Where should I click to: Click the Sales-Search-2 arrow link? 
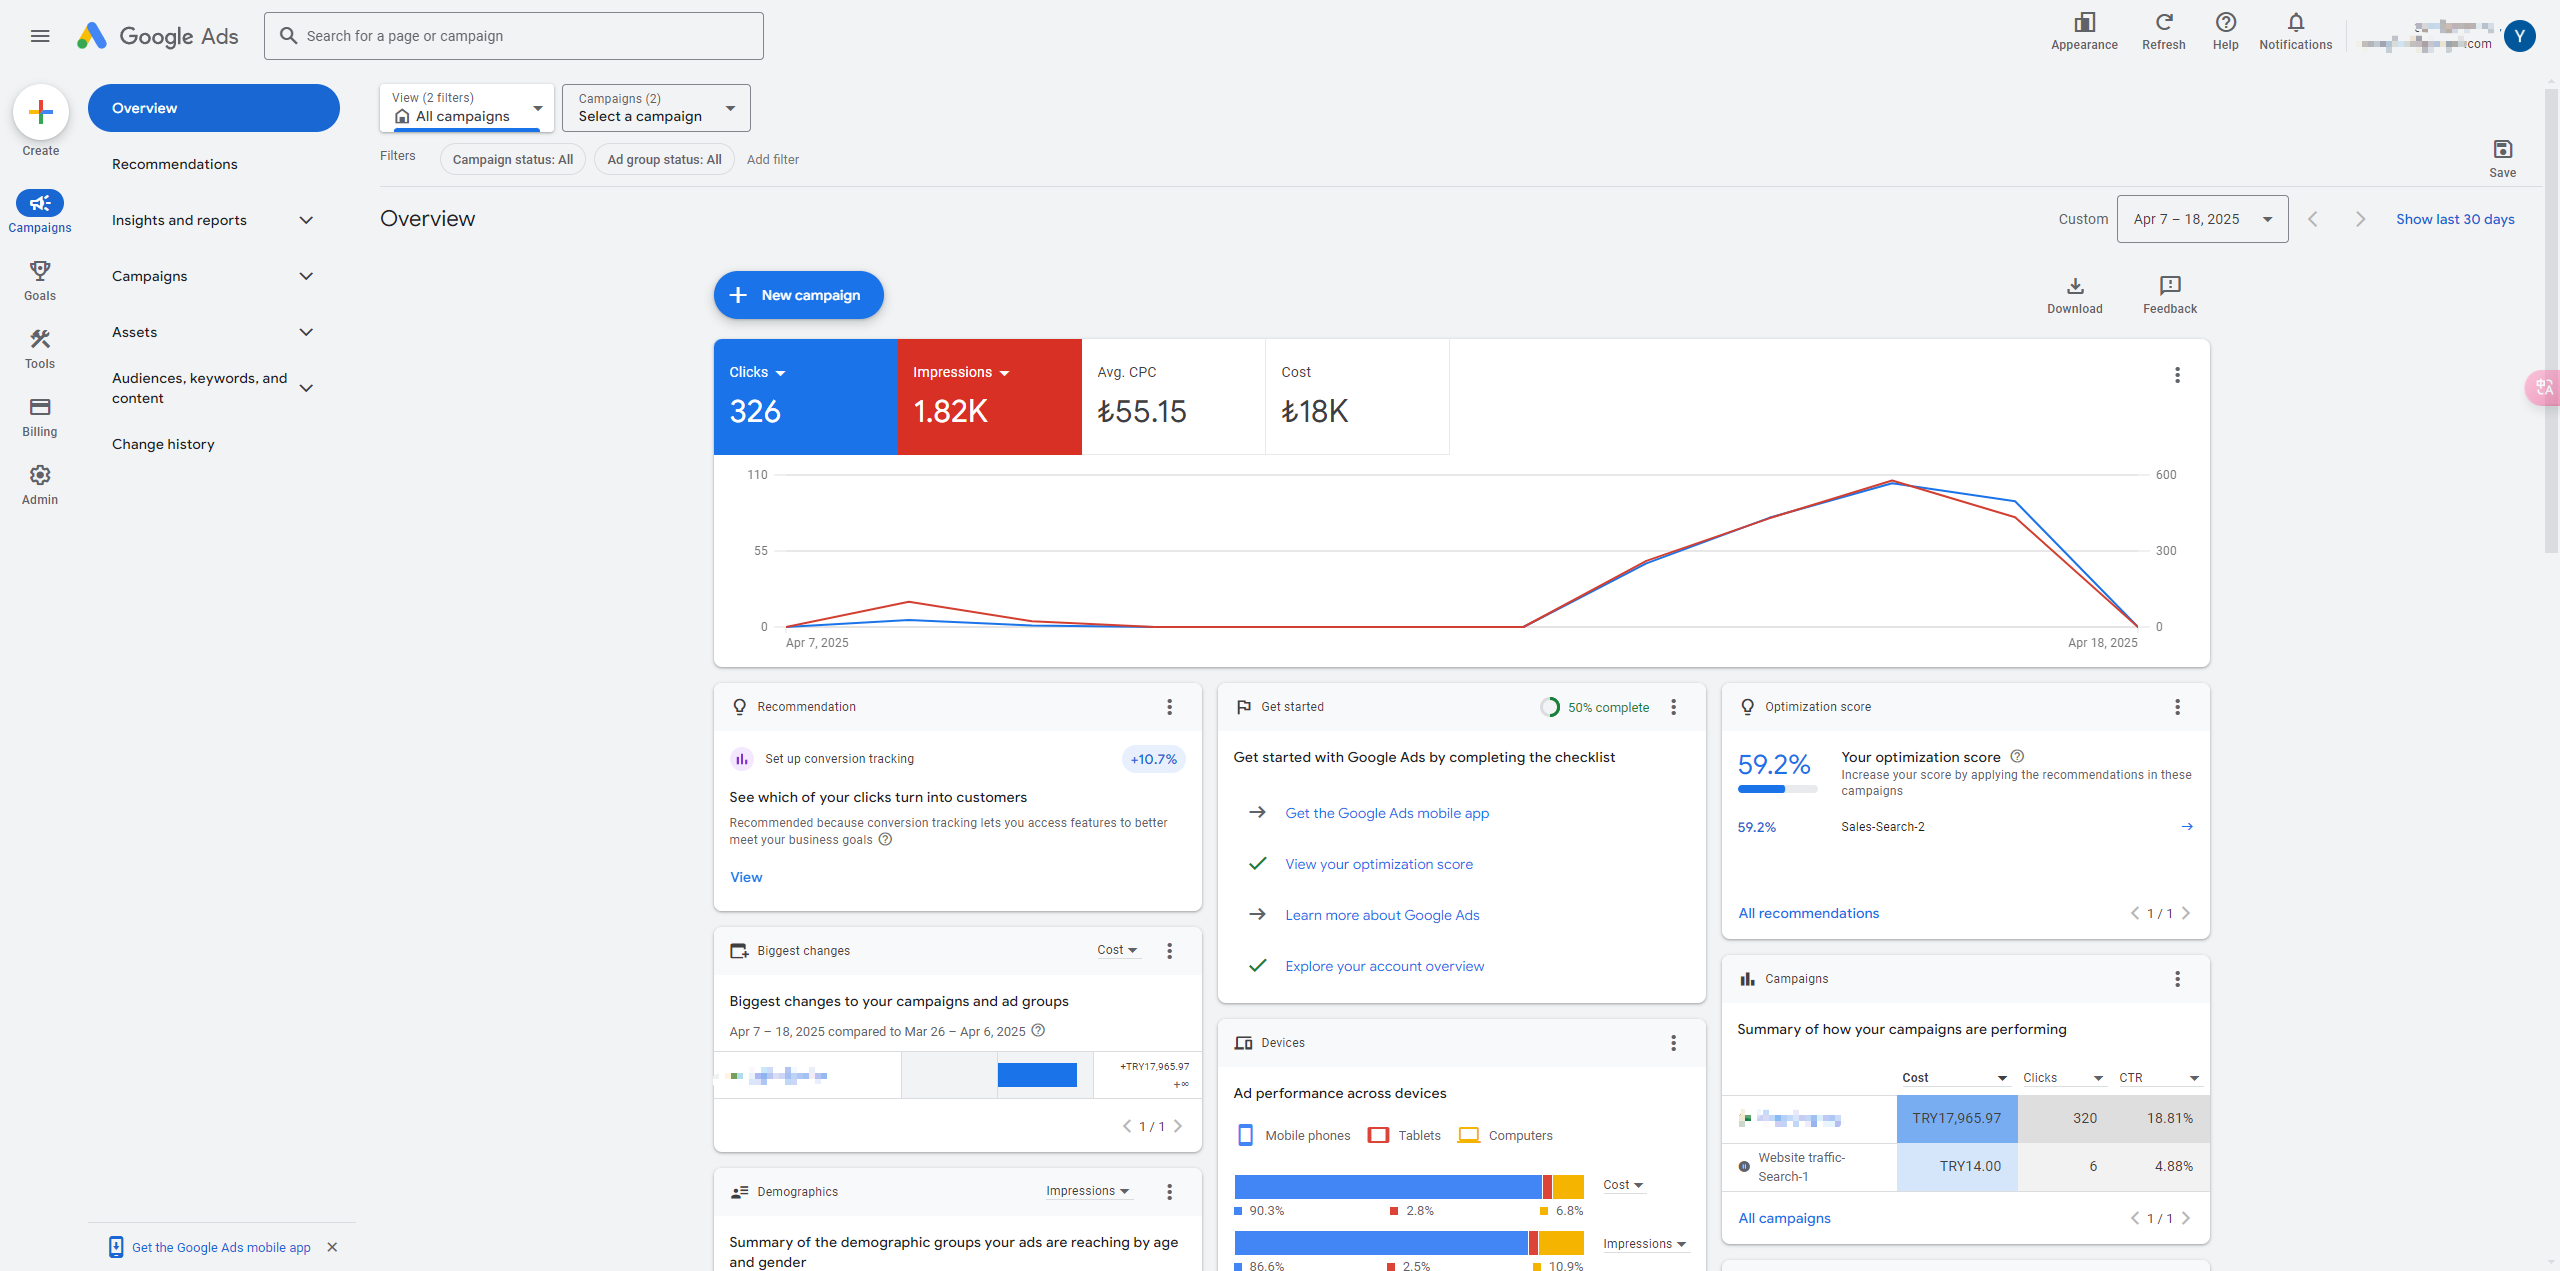[x=2187, y=826]
